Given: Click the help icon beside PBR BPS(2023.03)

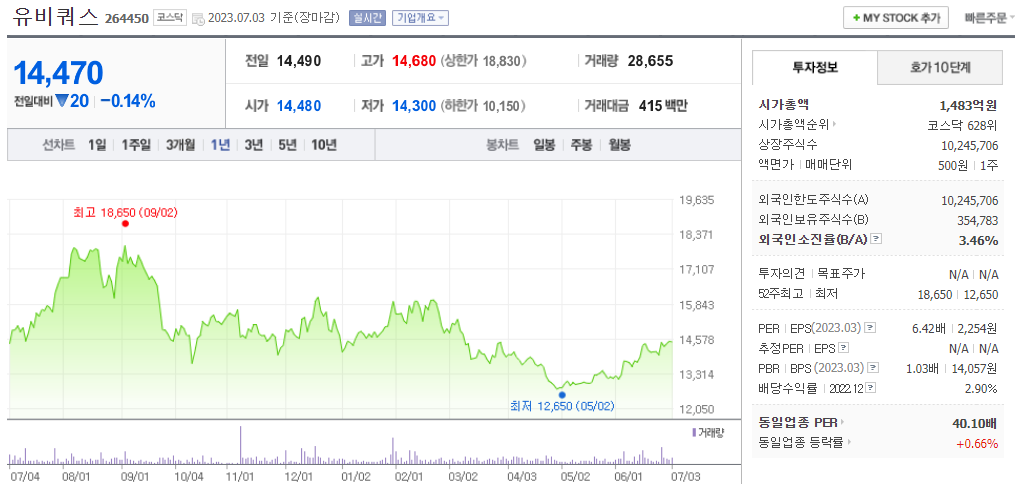Looking at the screenshot, I should (x=871, y=367).
